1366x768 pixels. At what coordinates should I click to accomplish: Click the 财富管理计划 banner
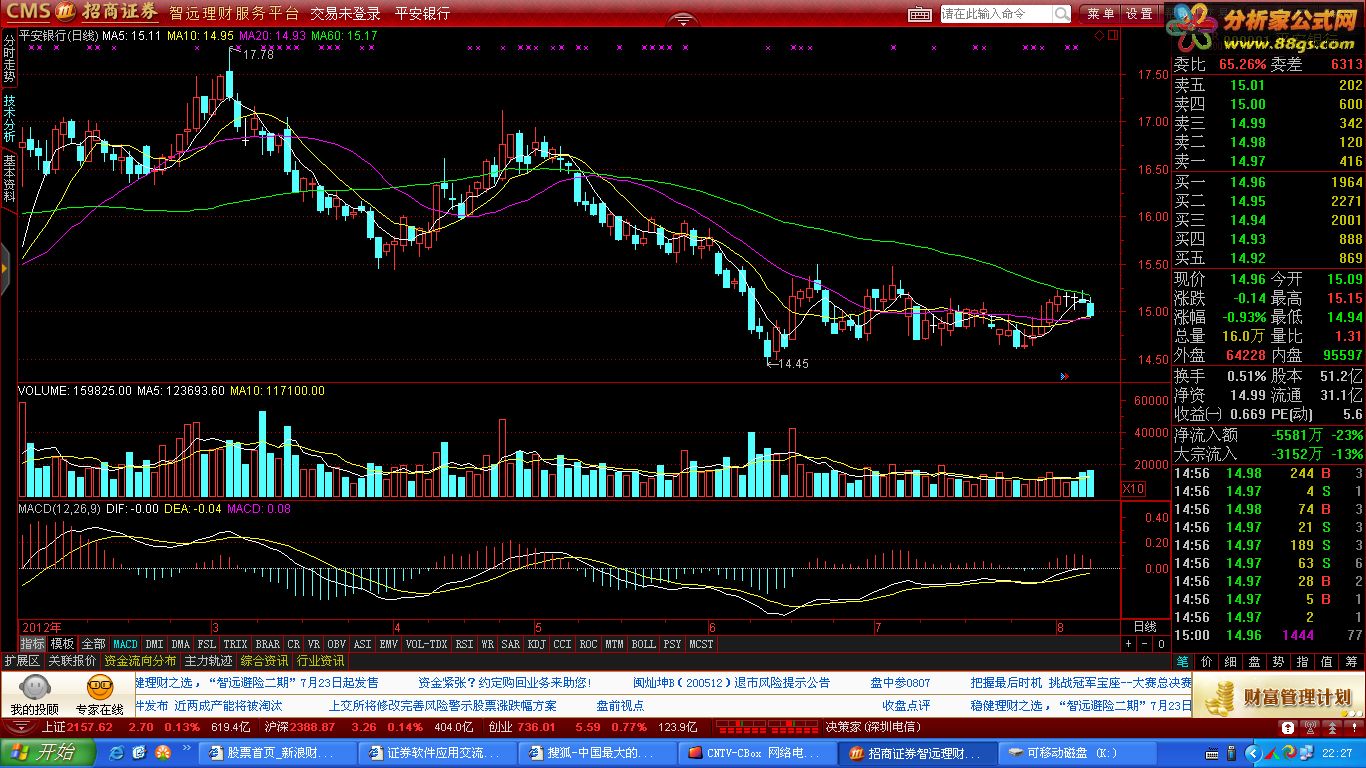[x=1279, y=696]
